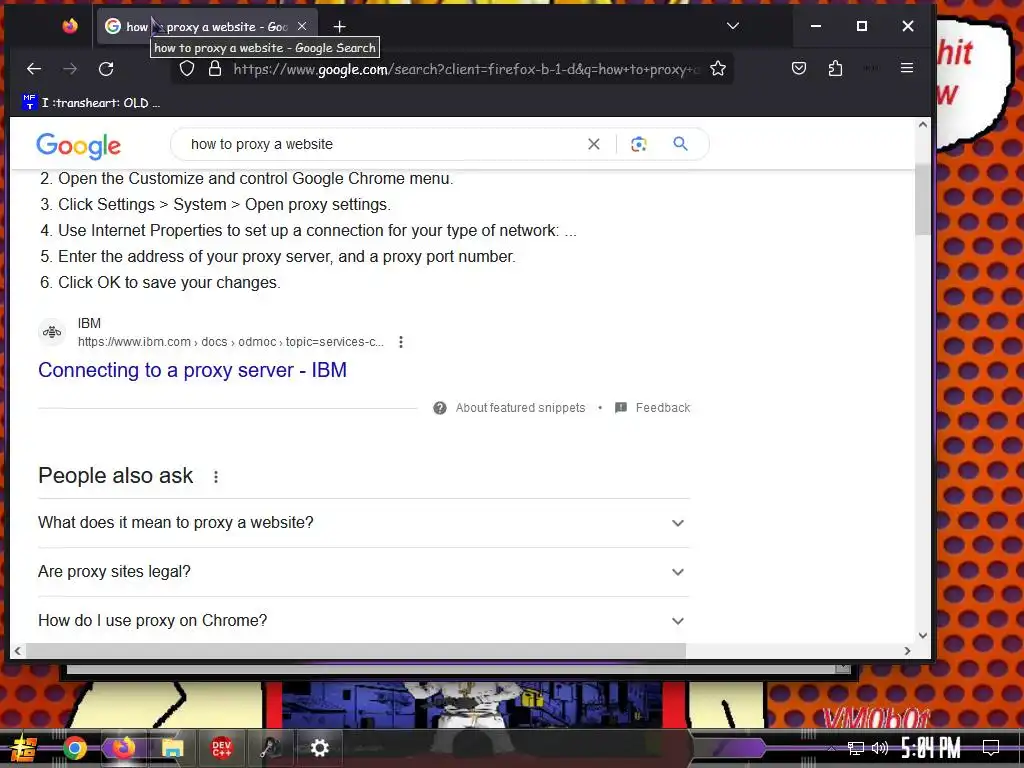Click the horizontal scrollbar right arrow
Viewport: 1024px width, 768px height.
(x=907, y=651)
